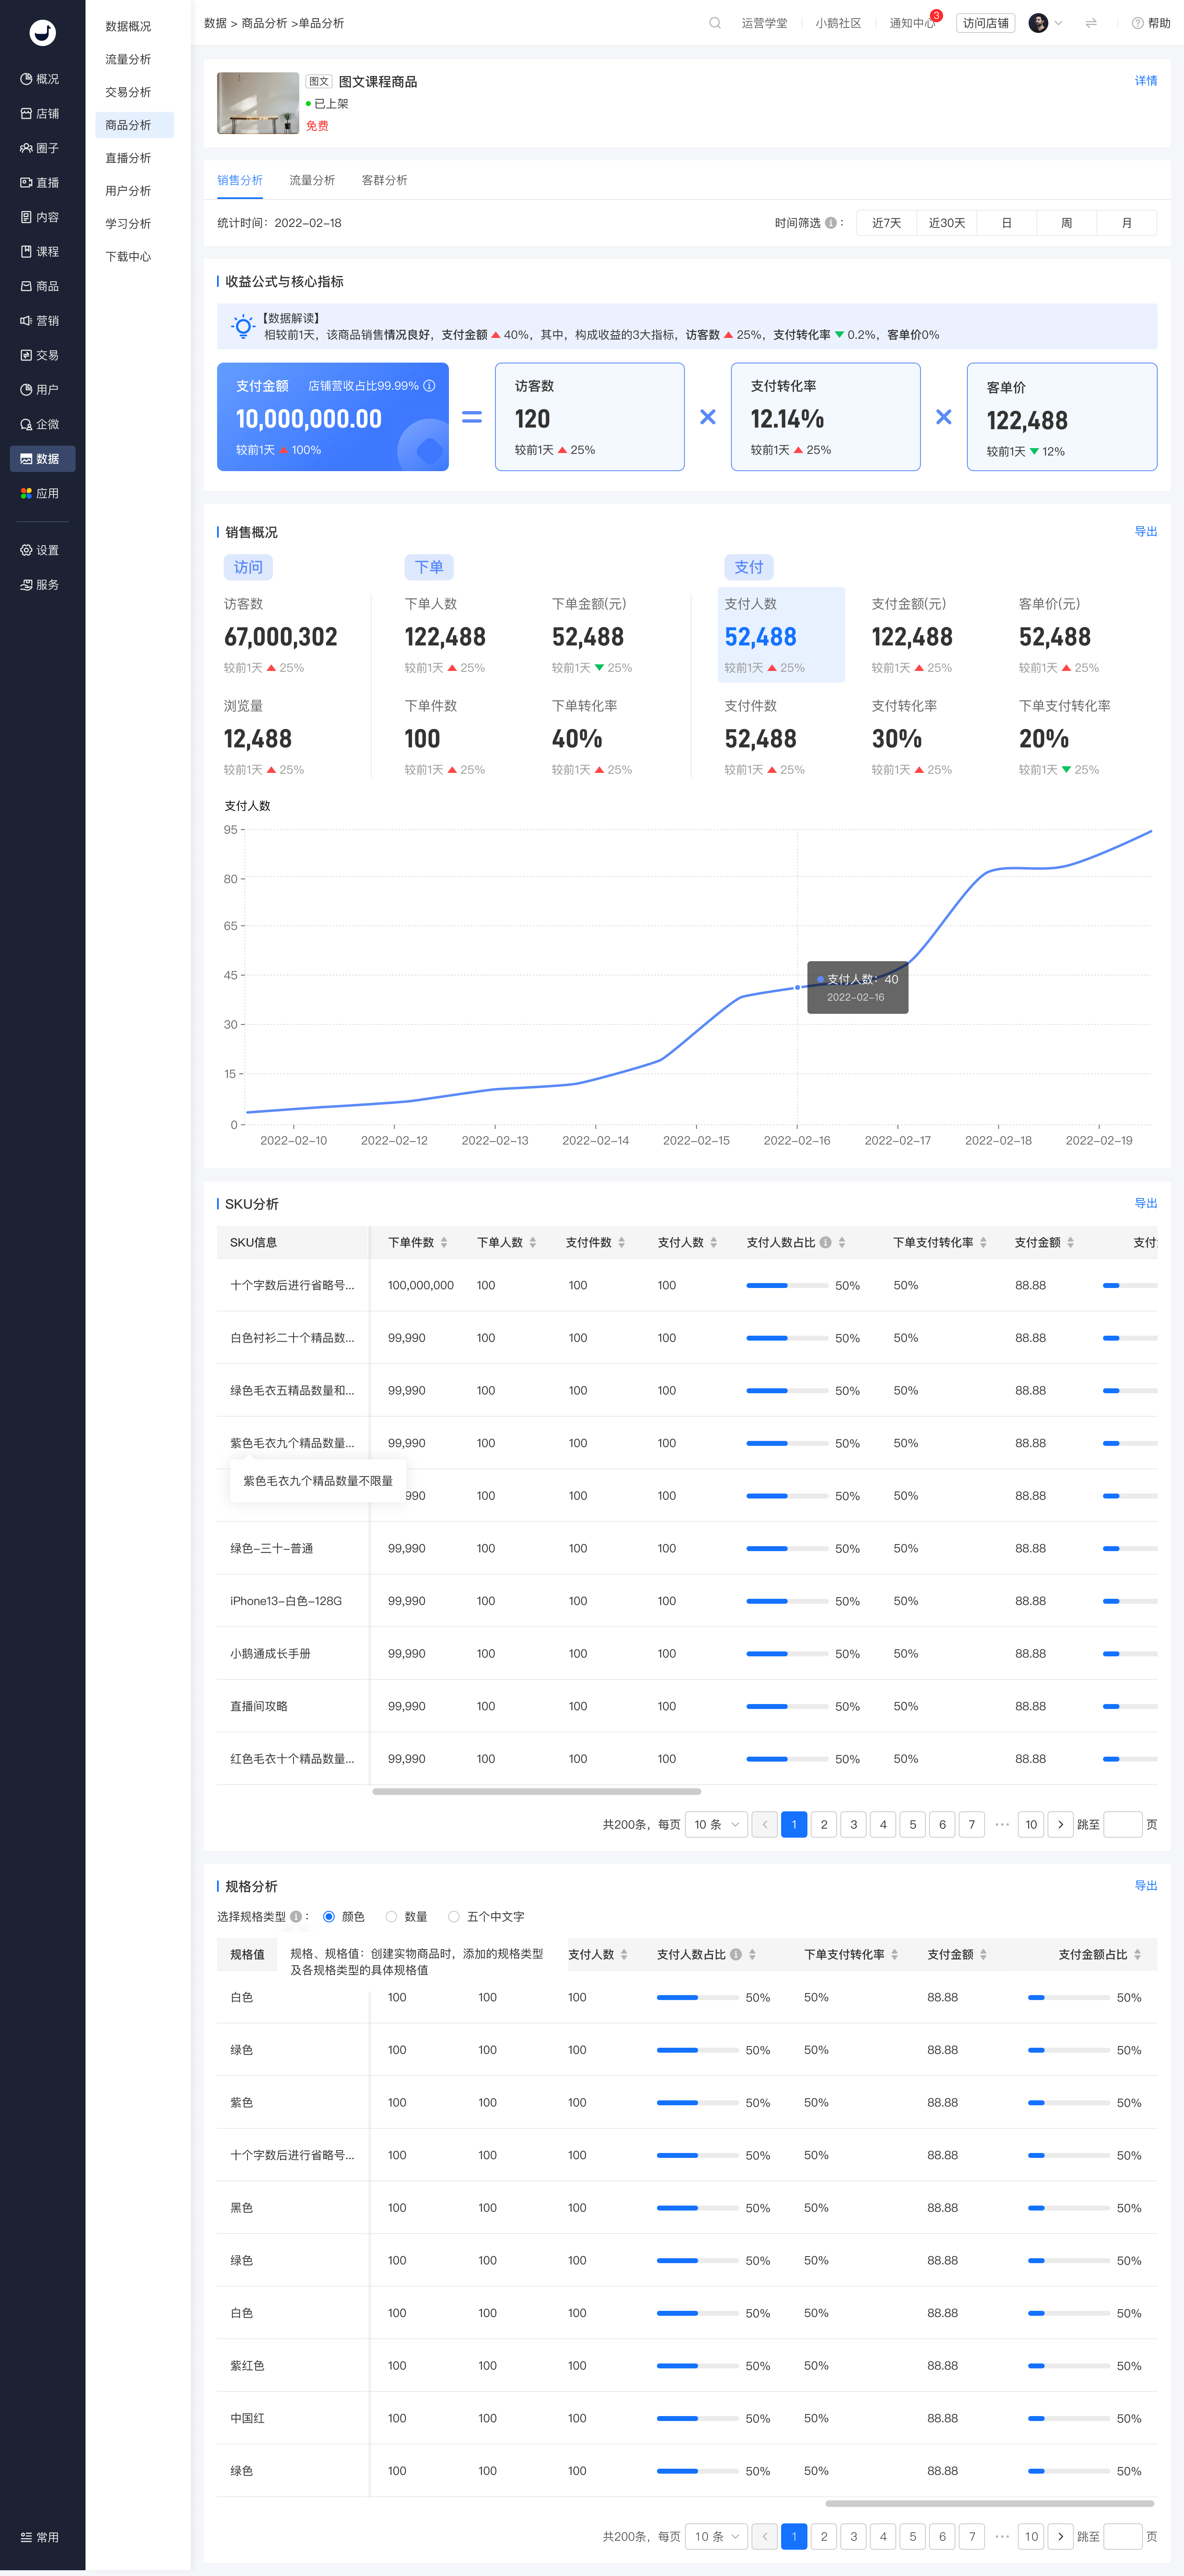
Task: Sort SKU table by 下单人数
Action: tap(533, 1243)
